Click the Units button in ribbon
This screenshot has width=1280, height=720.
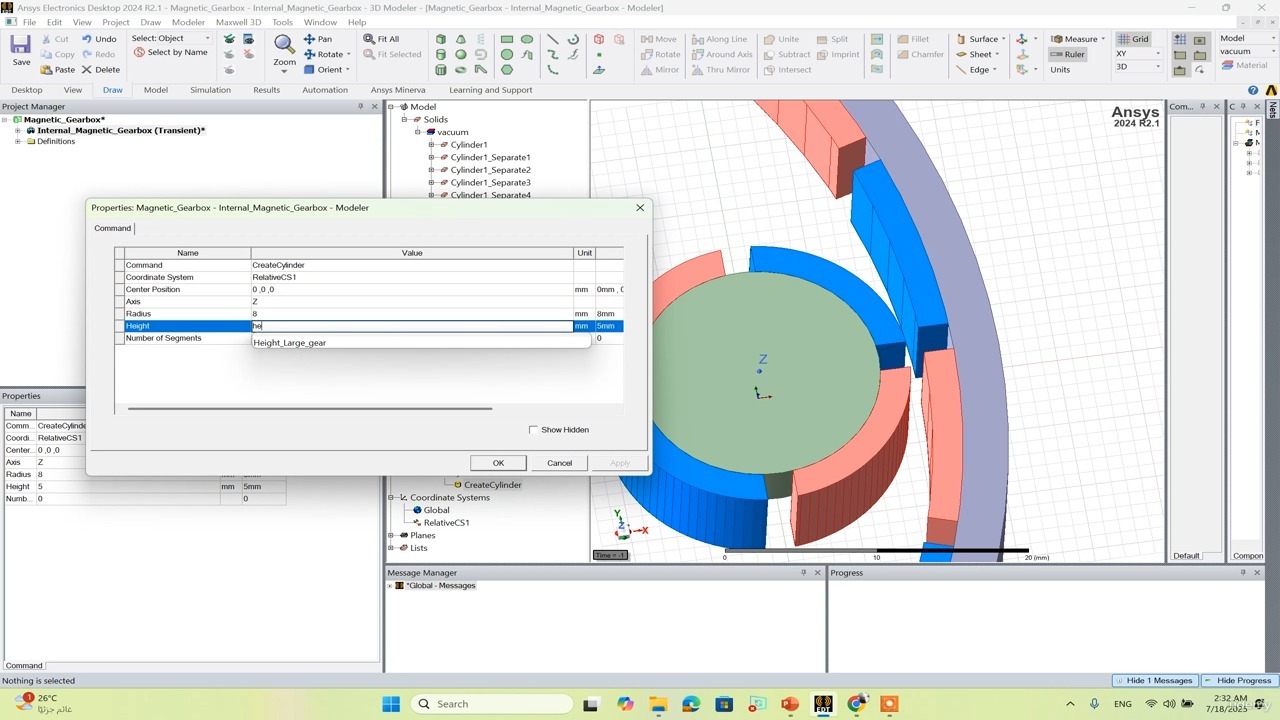(x=1060, y=70)
